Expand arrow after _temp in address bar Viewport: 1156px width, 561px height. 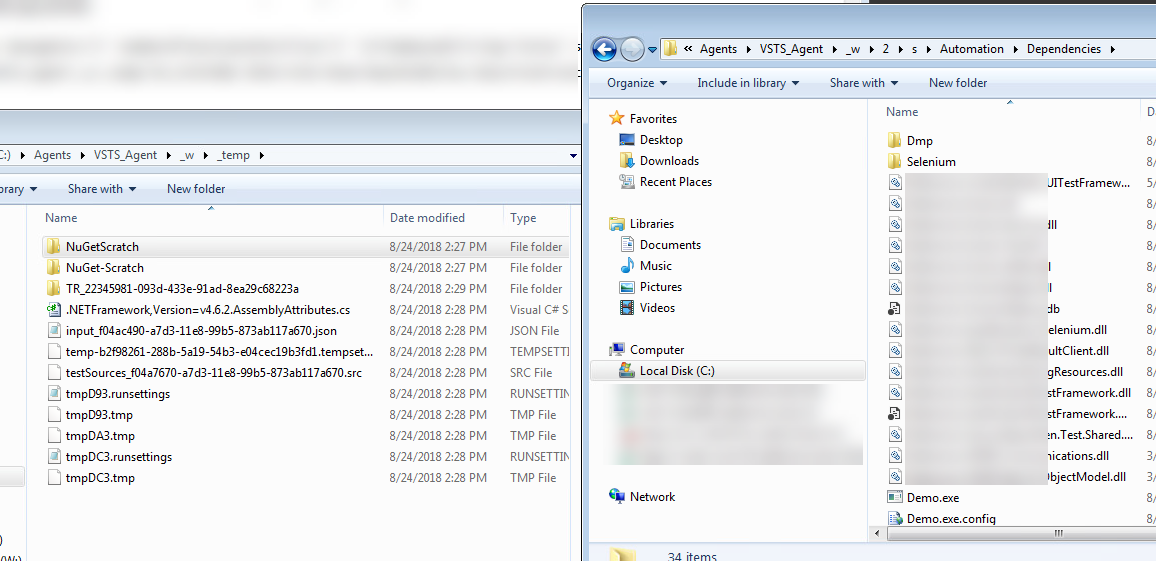click(261, 156)
